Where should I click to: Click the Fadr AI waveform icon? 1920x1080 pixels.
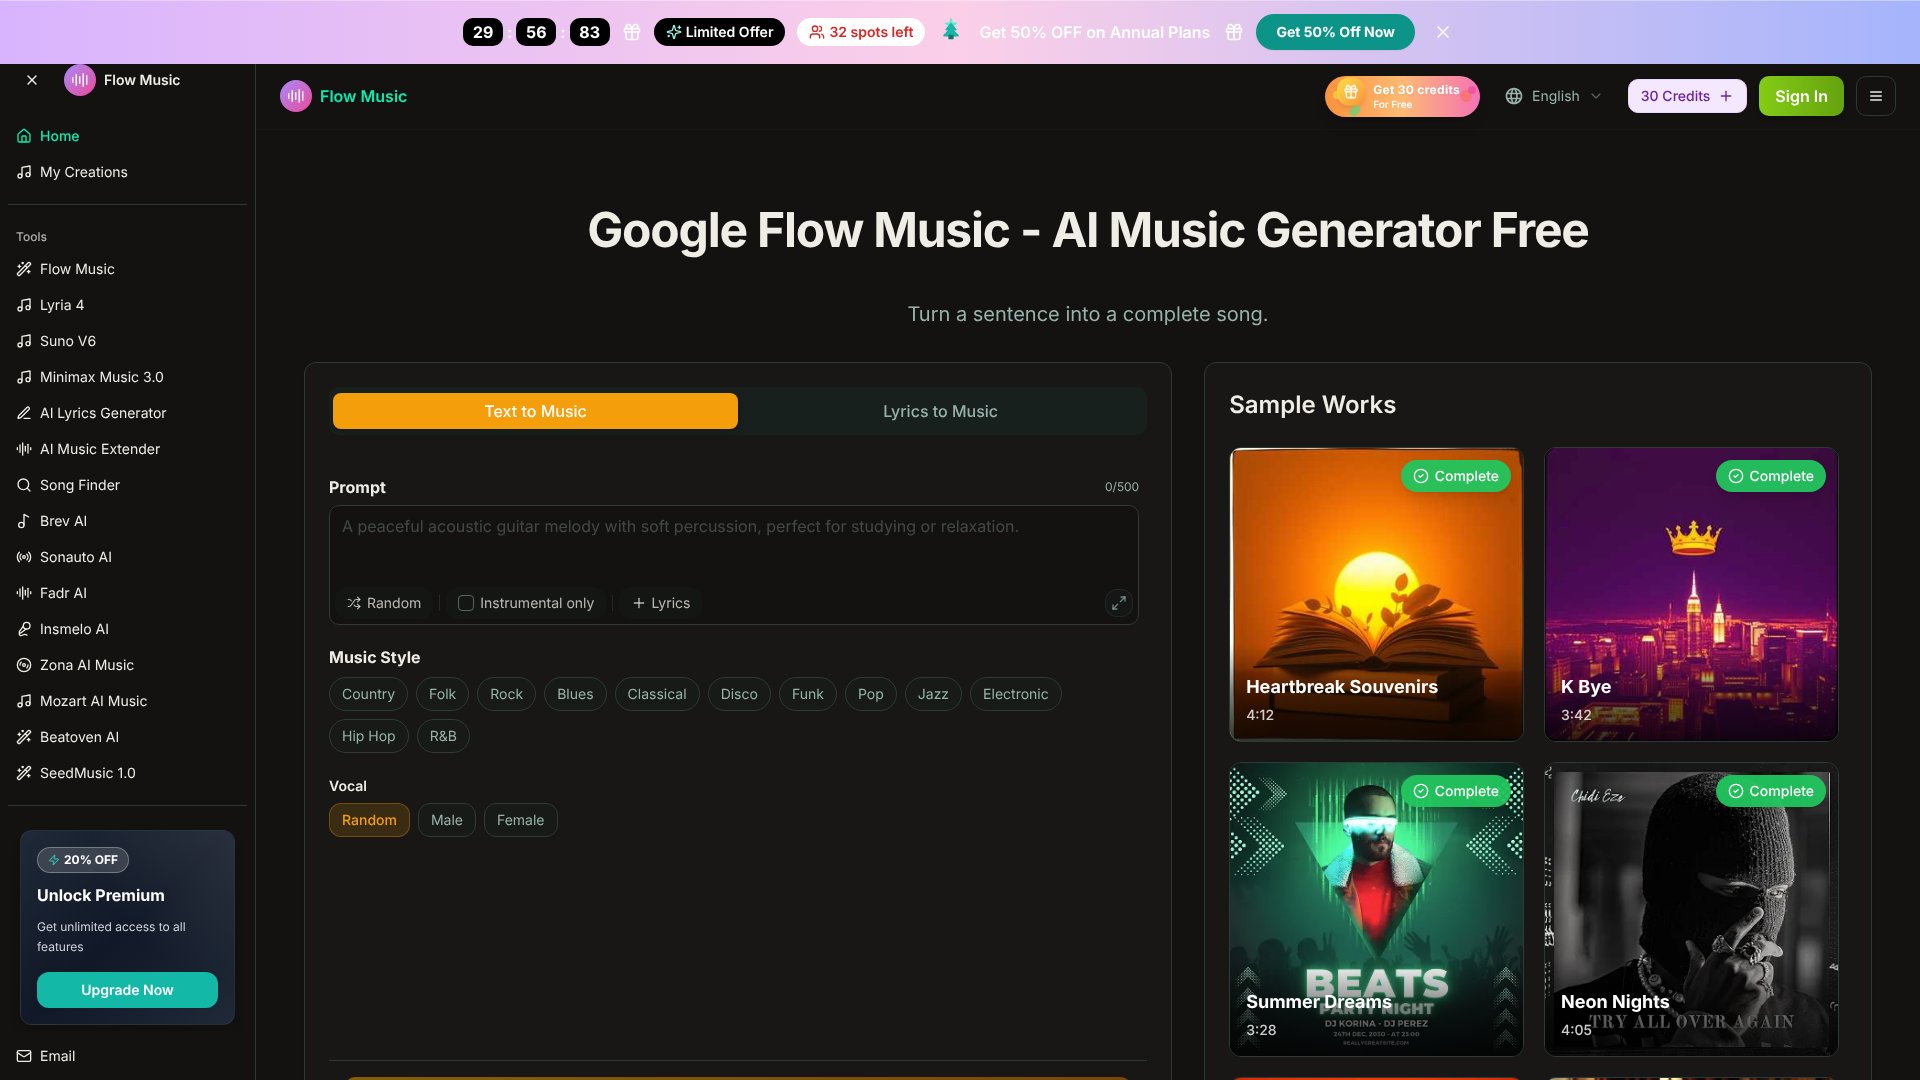24,593
